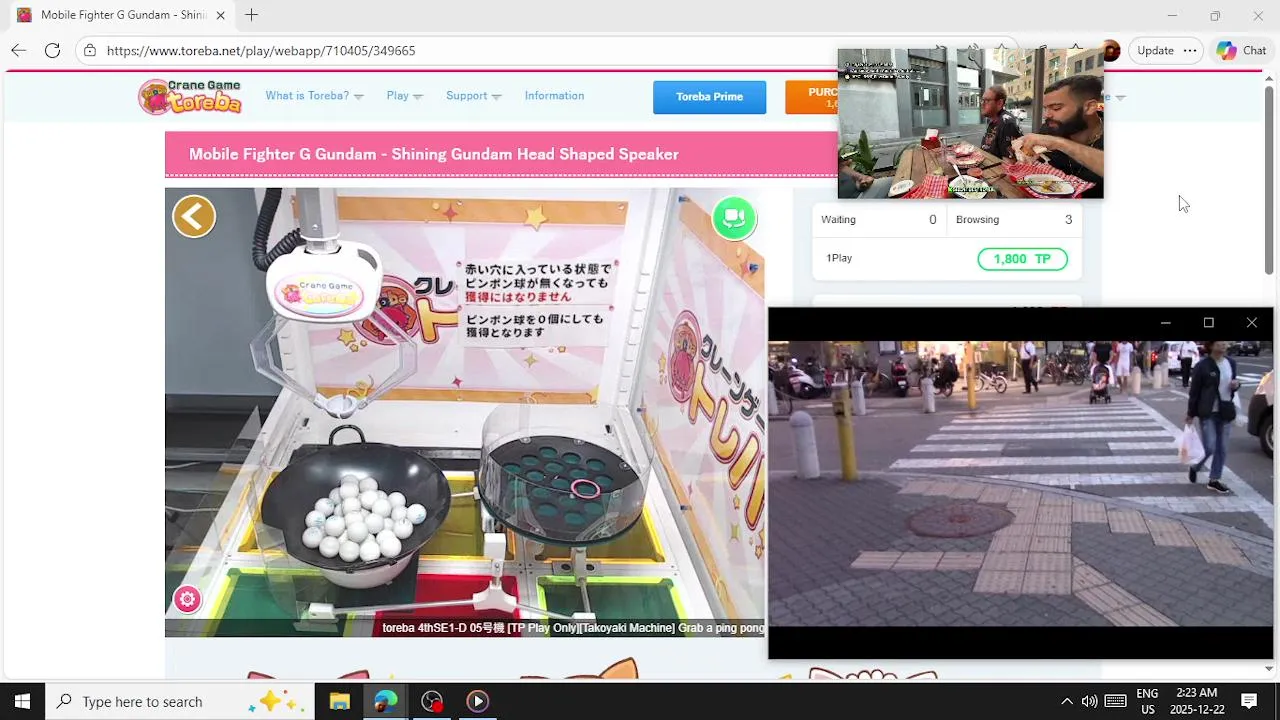Image resolution: width=1280 pixels, height=720 pixels.
Task: Expand the What is Toreba? menu
Action: [x=314, y=96]
